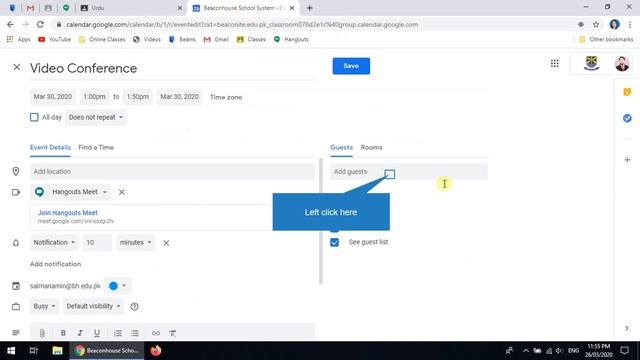
Task: Toggle underline formatting in the description toolbar
Action: (x=97, y=333)
